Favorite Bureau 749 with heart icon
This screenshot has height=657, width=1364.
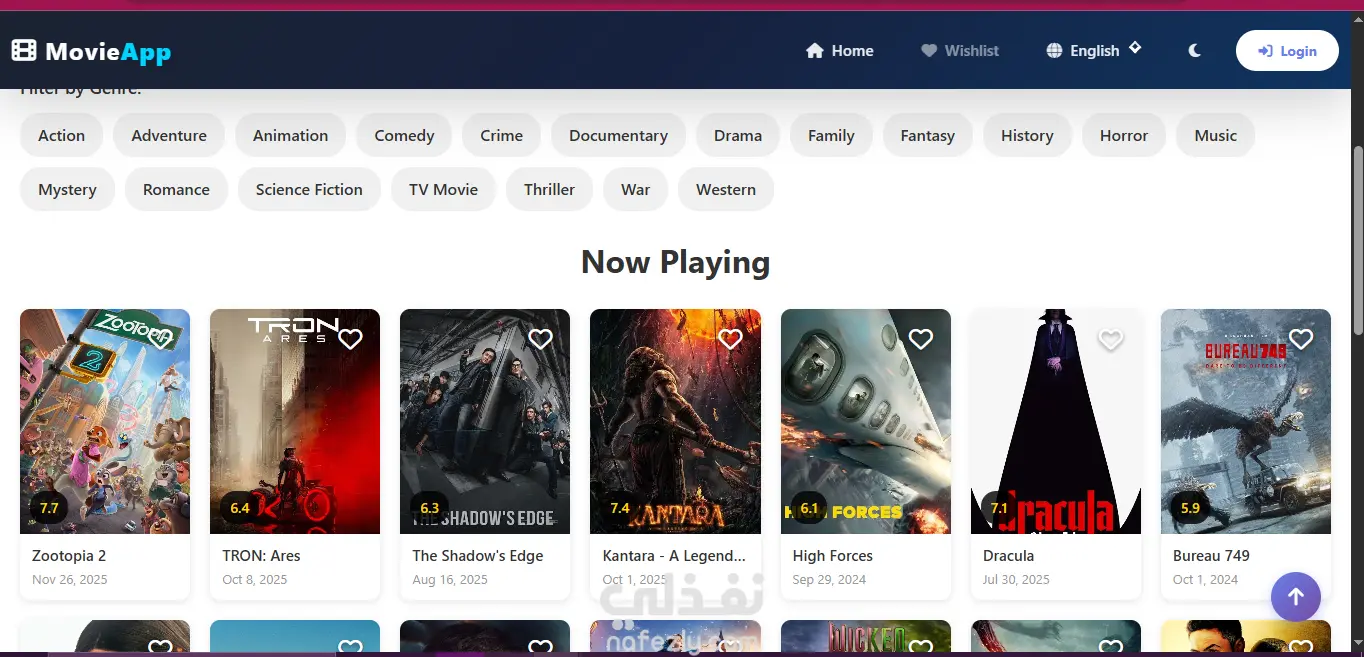point(1301,339)
